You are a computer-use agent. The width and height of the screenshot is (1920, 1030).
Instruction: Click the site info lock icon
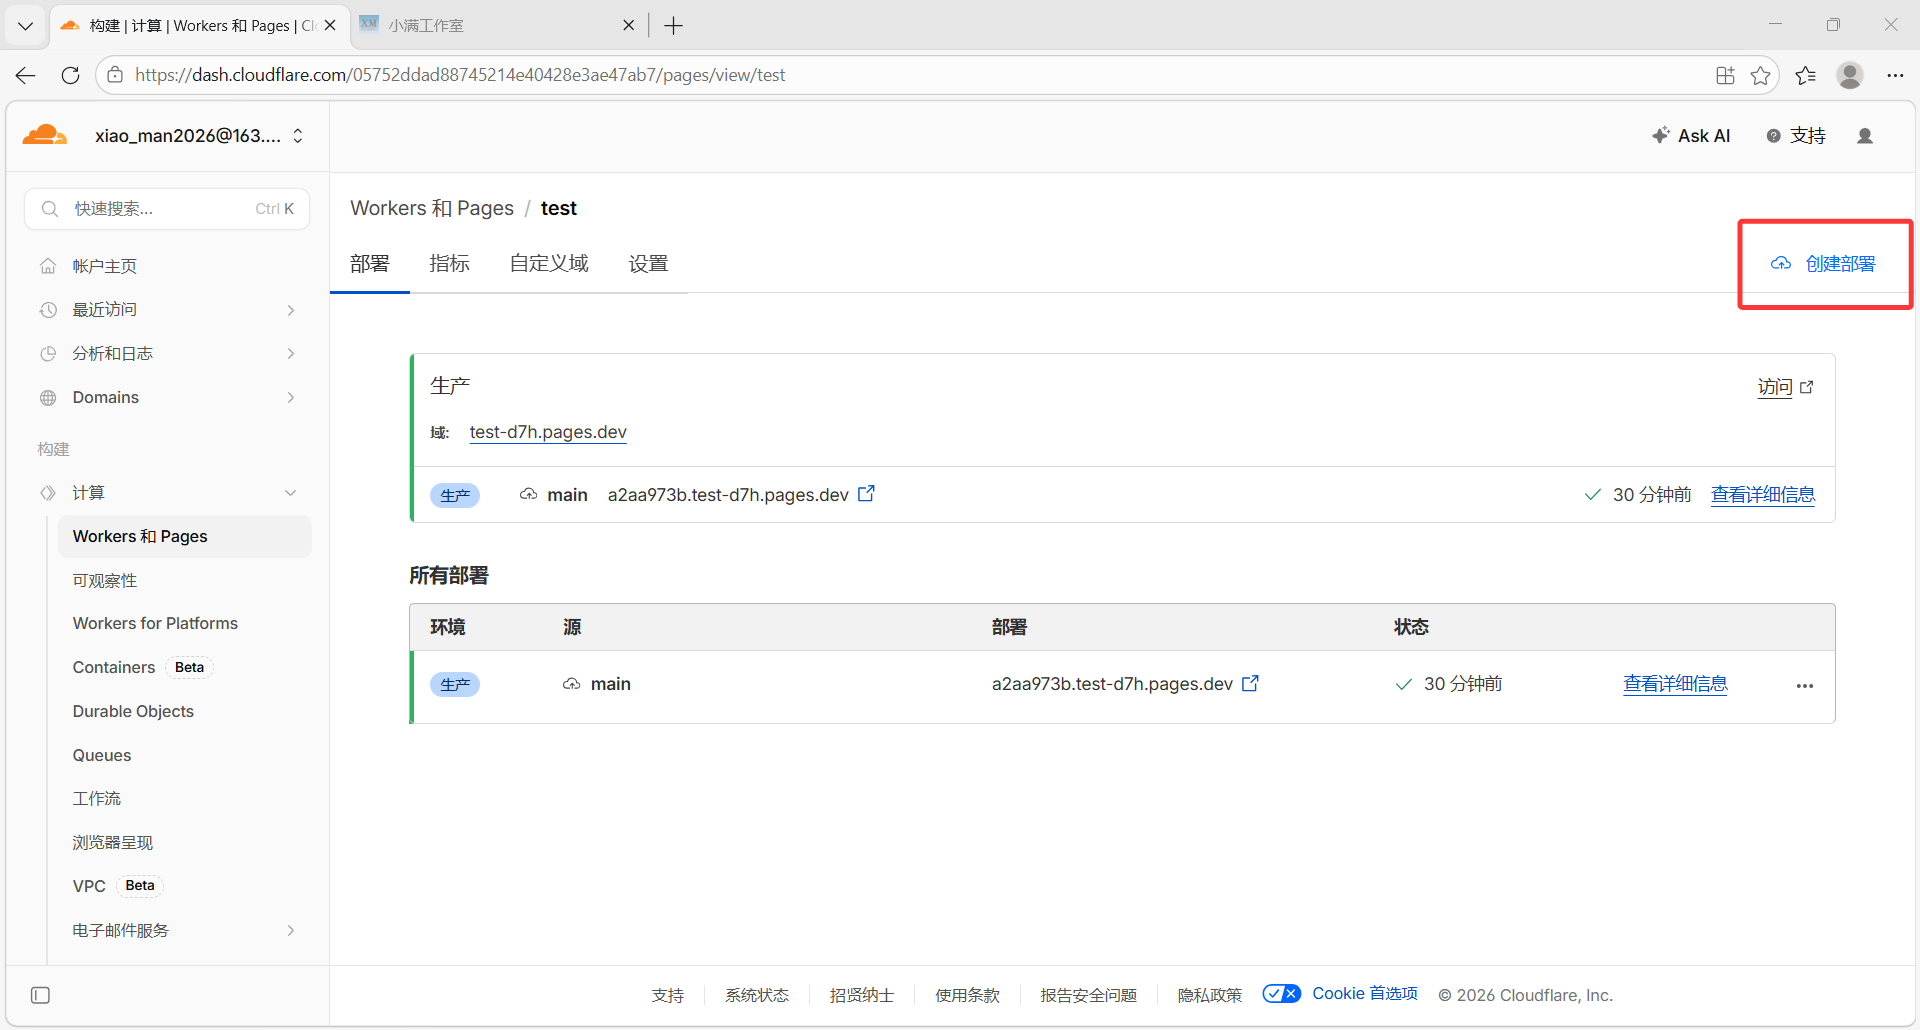pos(115,75)
